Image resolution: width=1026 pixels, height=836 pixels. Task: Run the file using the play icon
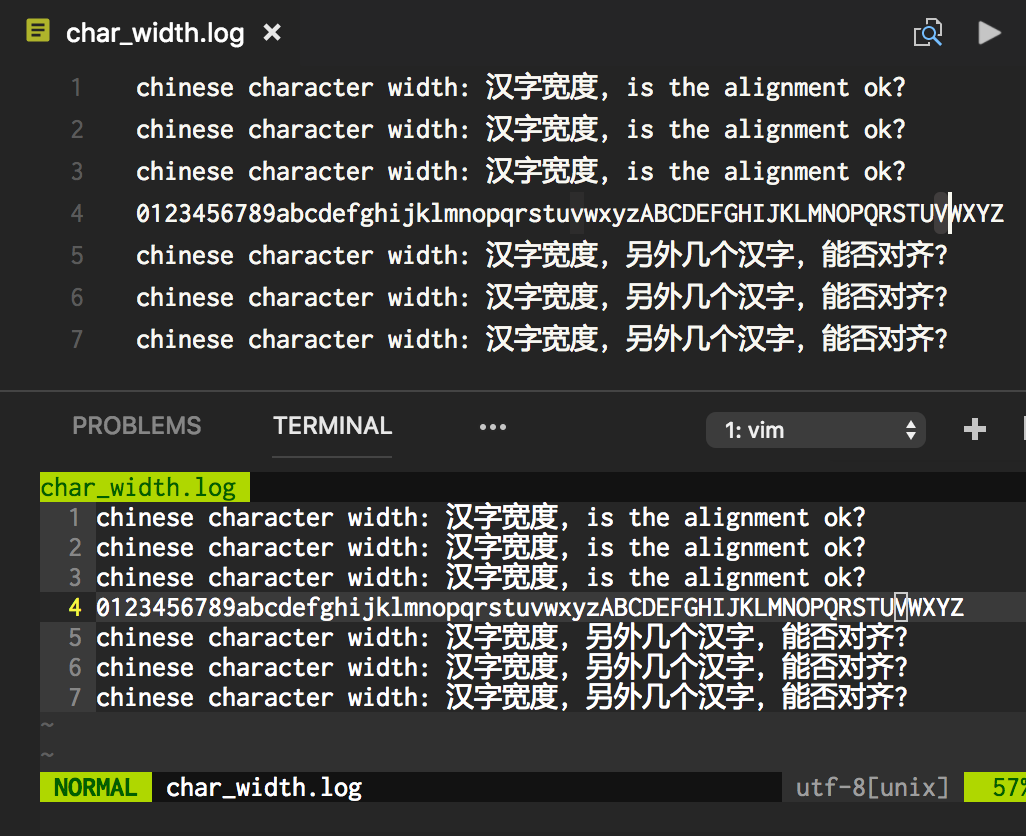[989, 33]
